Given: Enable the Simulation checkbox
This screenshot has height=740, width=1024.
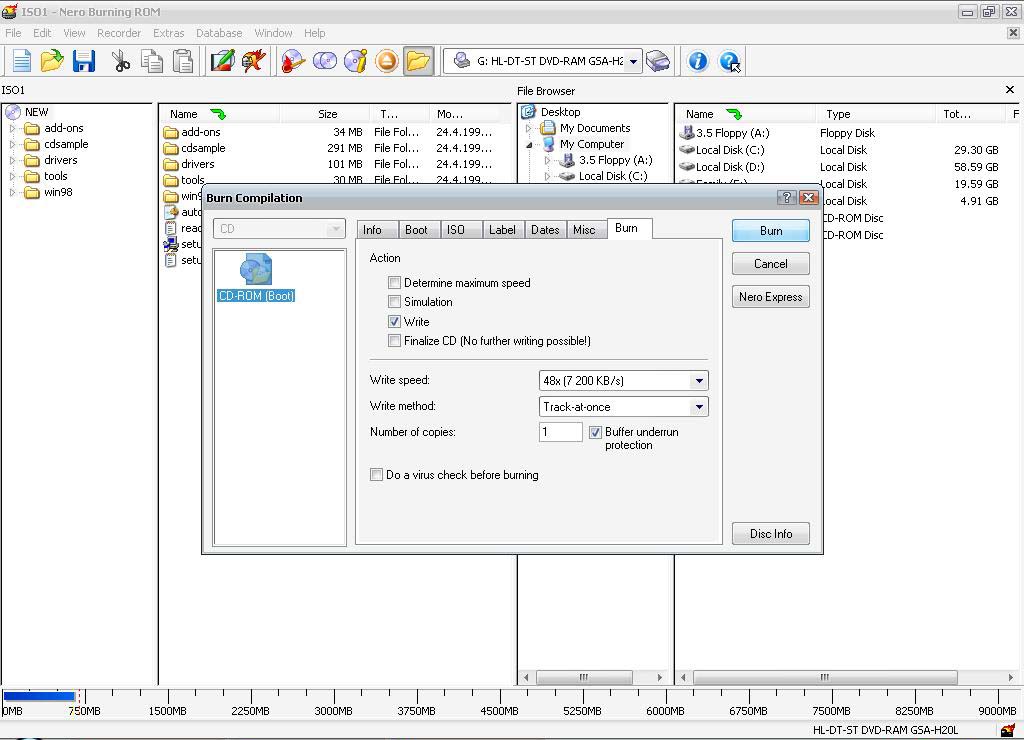Looking at the screenshot, I should pos(394,302).
